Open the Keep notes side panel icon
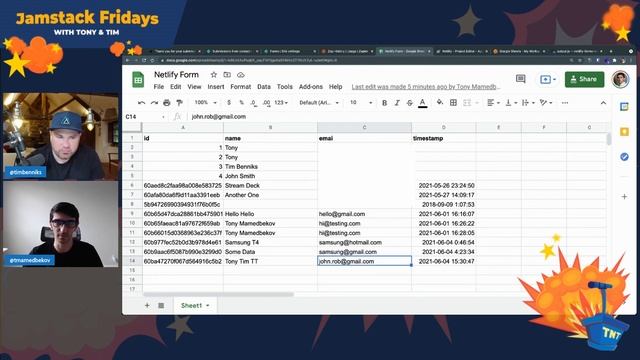Image resolution: width=640 pixels, height=360 pixels. click(624, 132)
